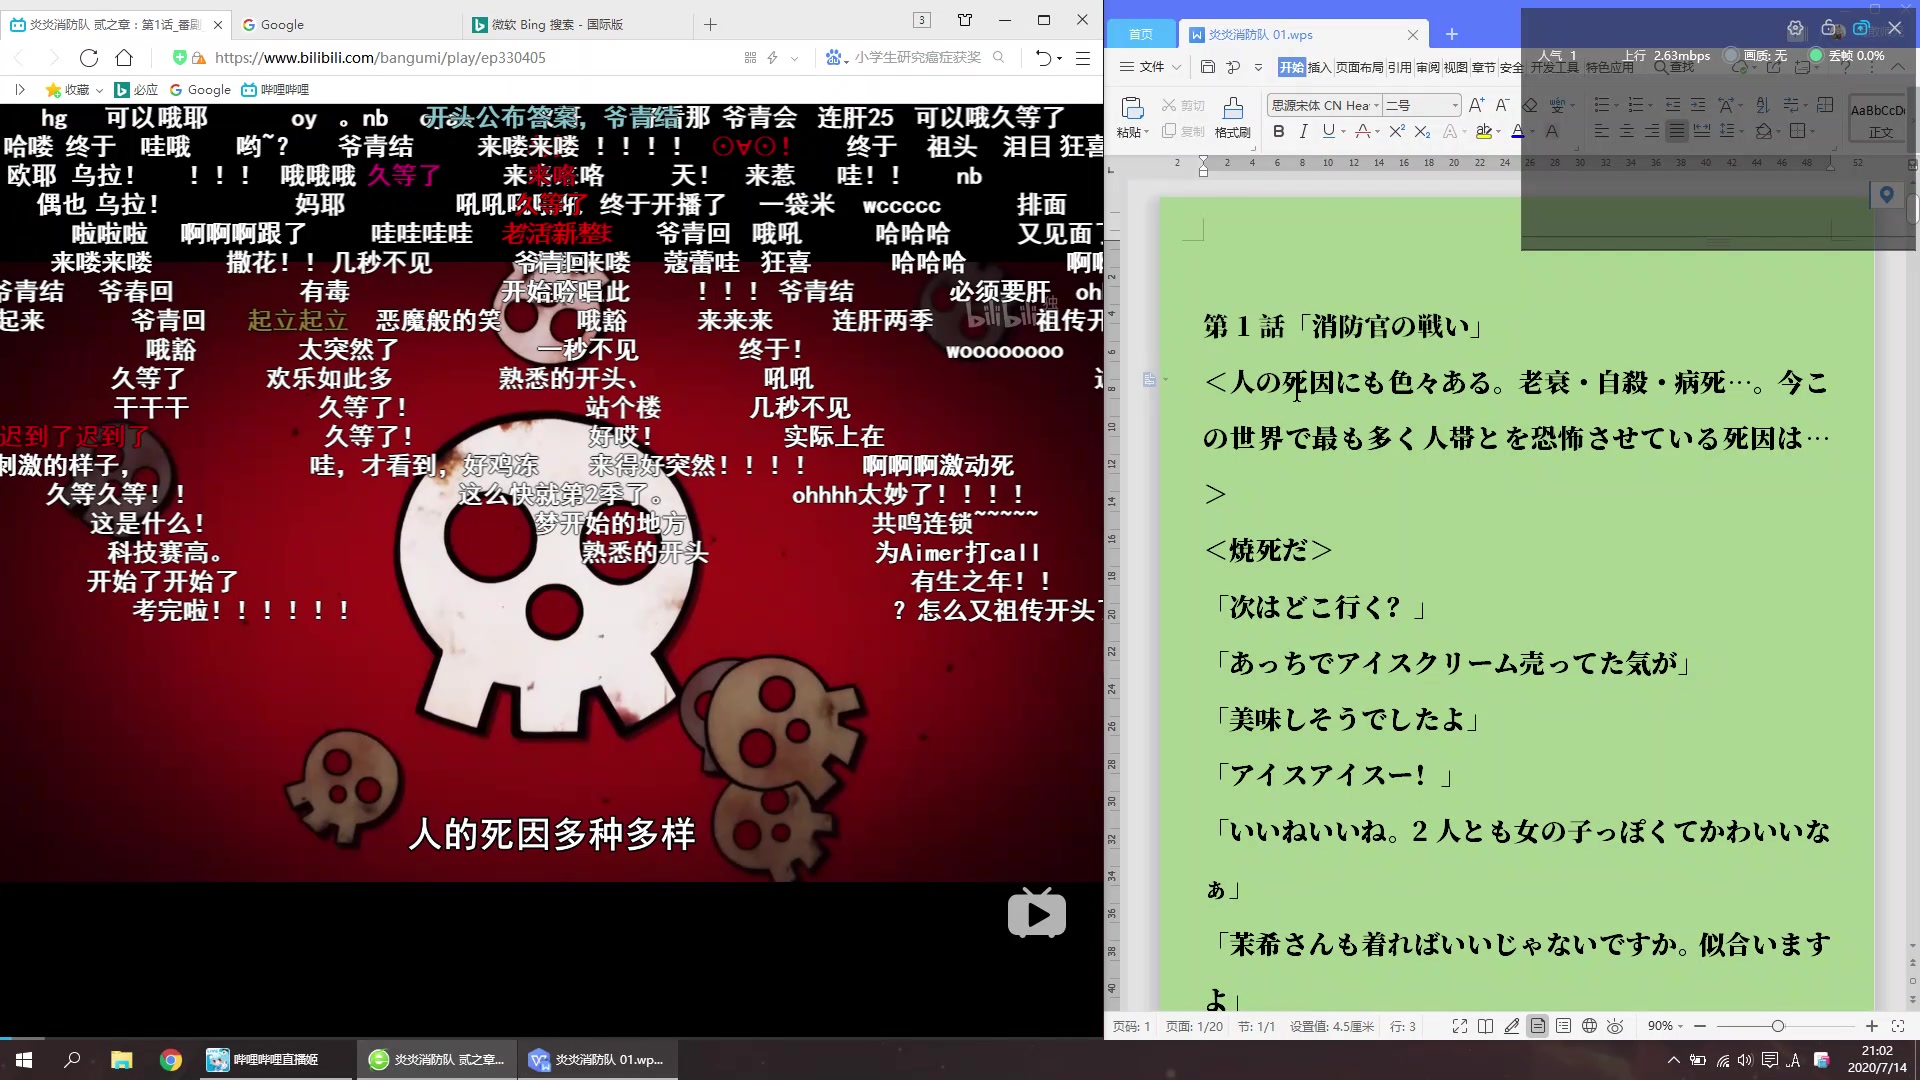
Task: Enable full screen view in status bar
Action: [1459, 1026]
